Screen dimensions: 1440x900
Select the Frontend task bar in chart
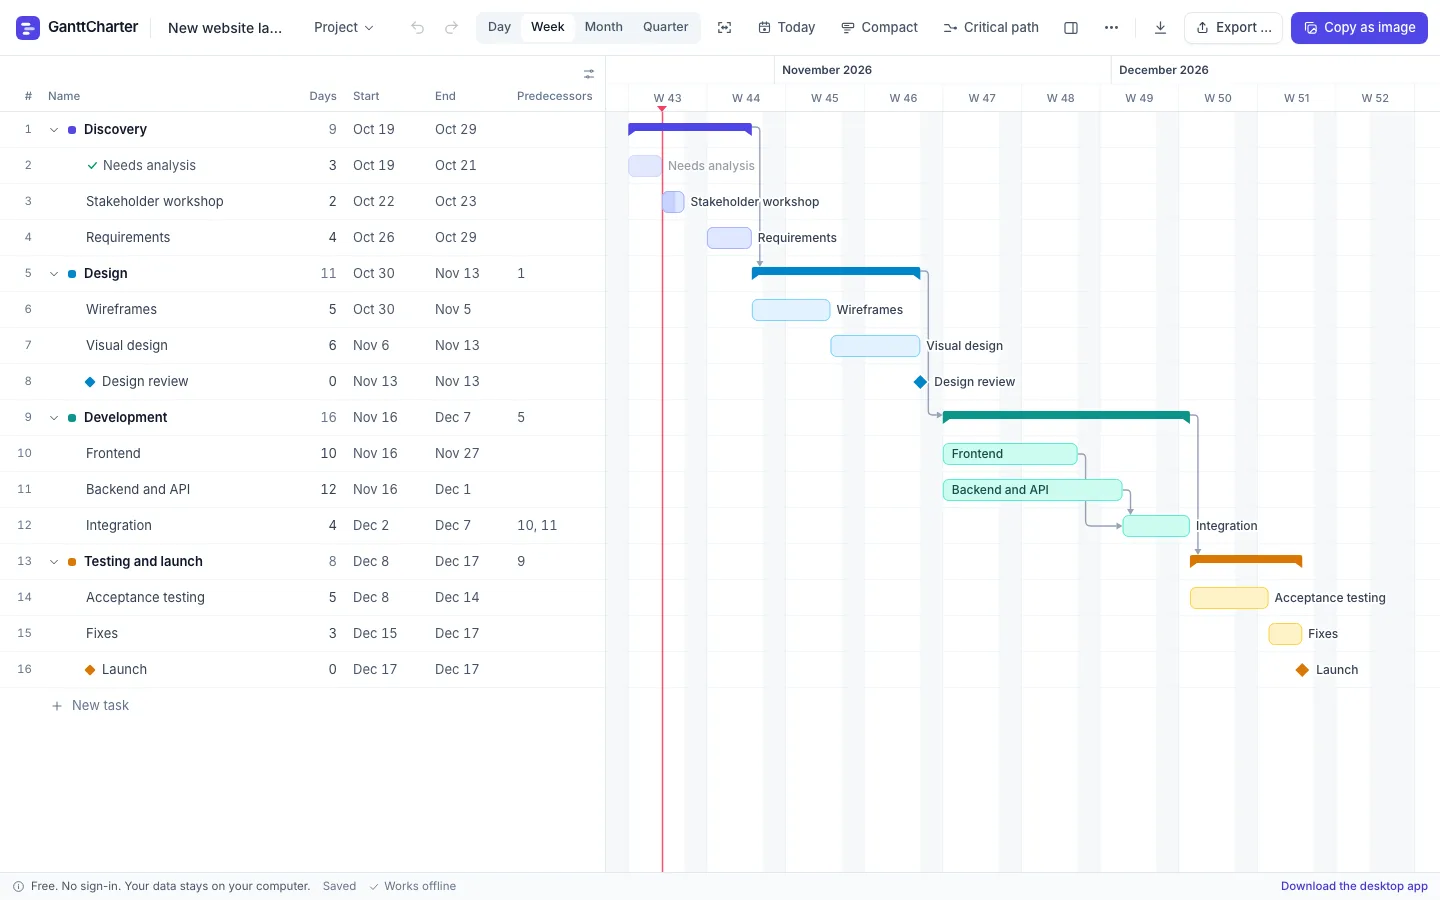[x=1010, y=454]
